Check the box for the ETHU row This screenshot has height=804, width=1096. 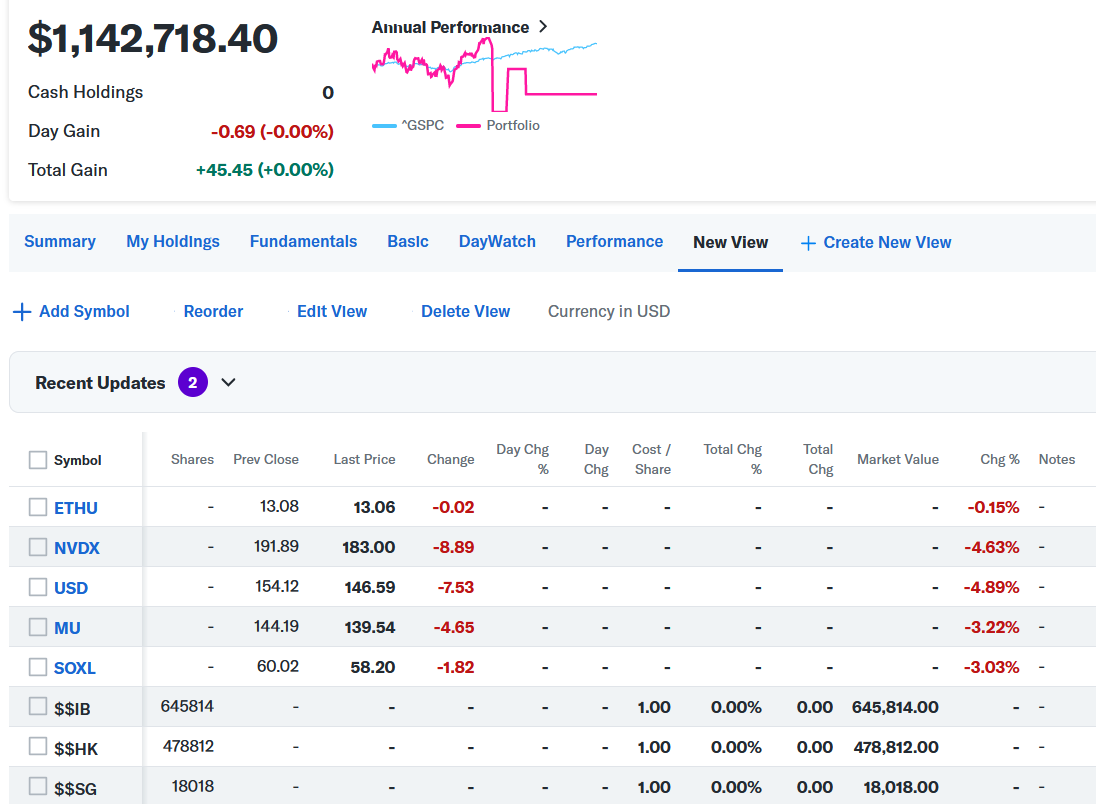pyautogui.click(x=38, y=507)
